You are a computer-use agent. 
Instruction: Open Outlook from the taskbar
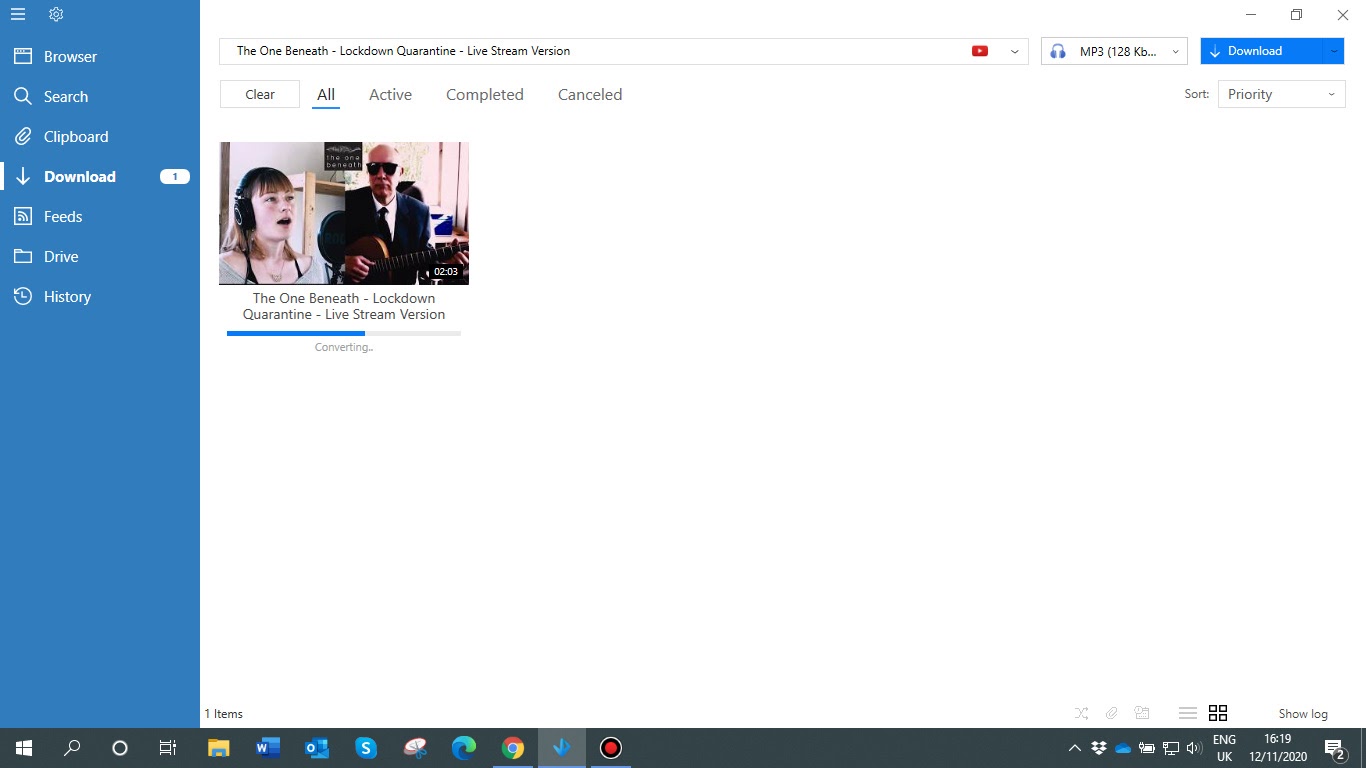(x=317, y=748)
